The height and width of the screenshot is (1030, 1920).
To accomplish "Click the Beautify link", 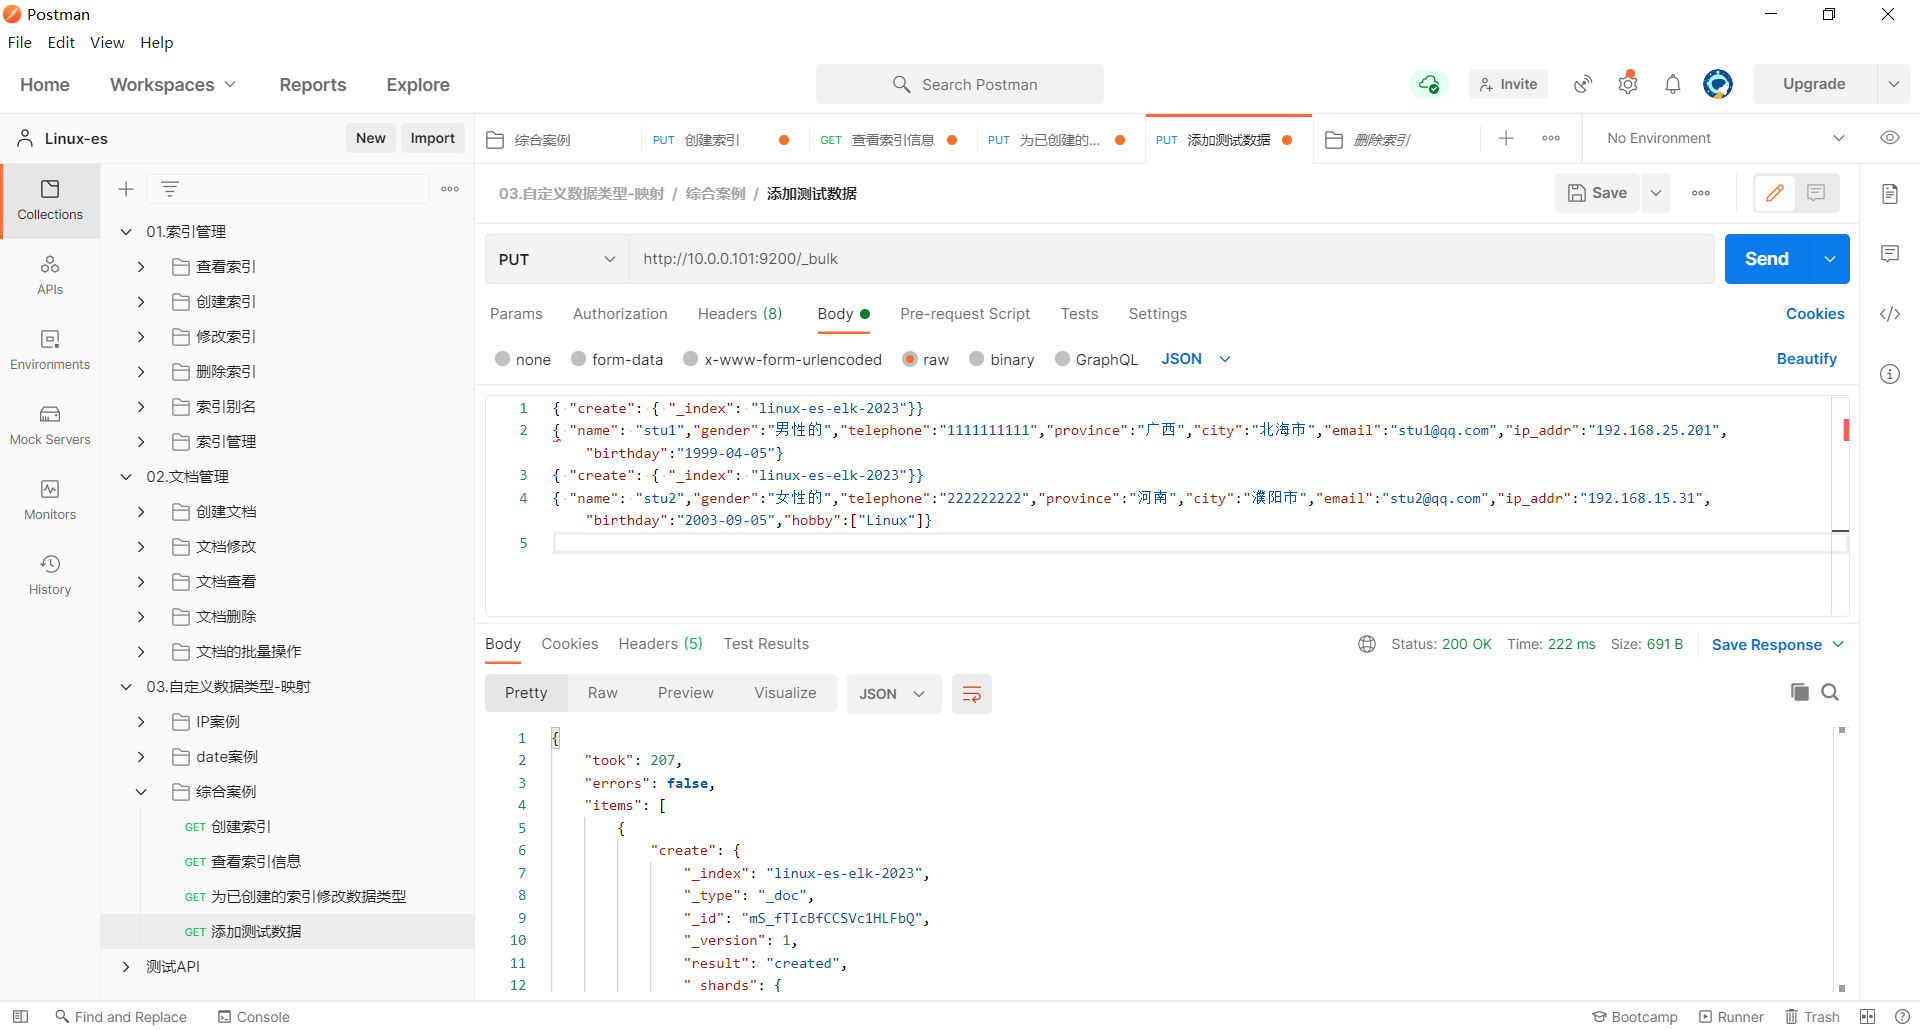I will (1806, 359).
